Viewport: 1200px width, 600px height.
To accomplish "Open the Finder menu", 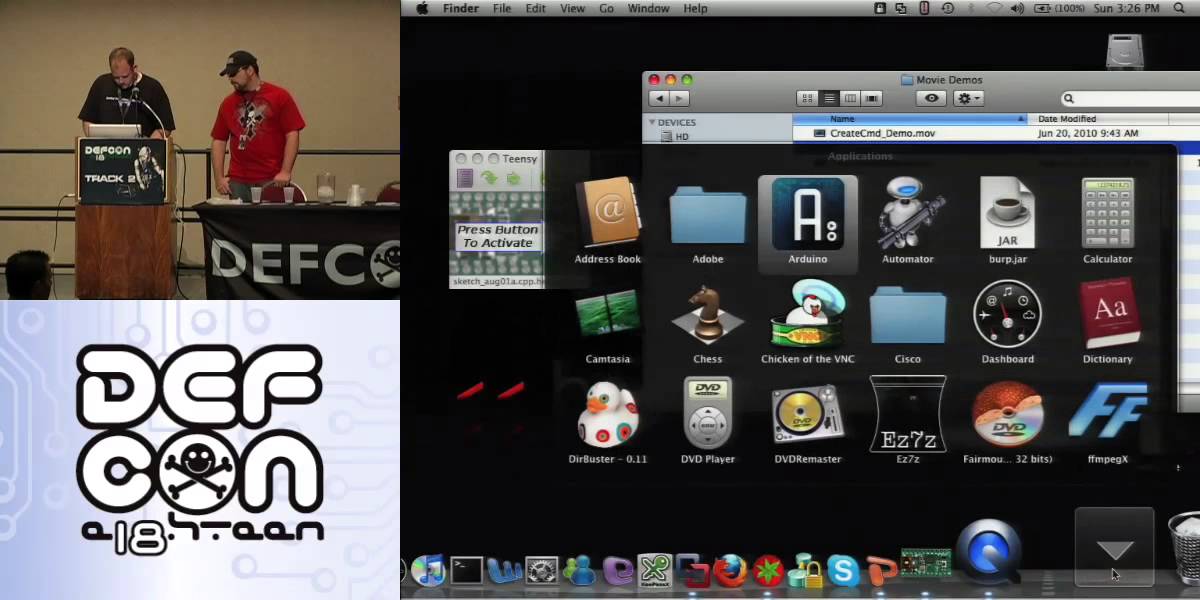I will coord(460,8).
